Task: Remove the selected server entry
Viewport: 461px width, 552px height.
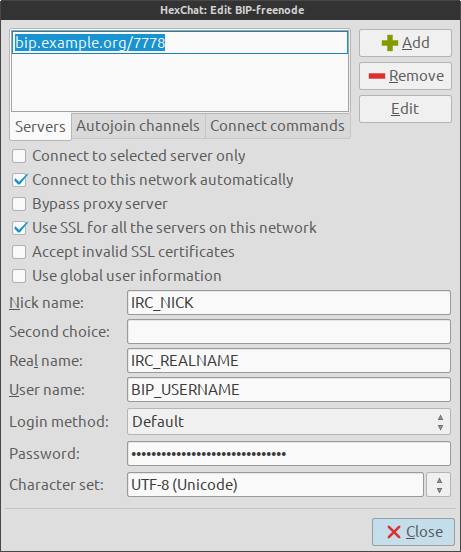Action: (x=405, y=76)
